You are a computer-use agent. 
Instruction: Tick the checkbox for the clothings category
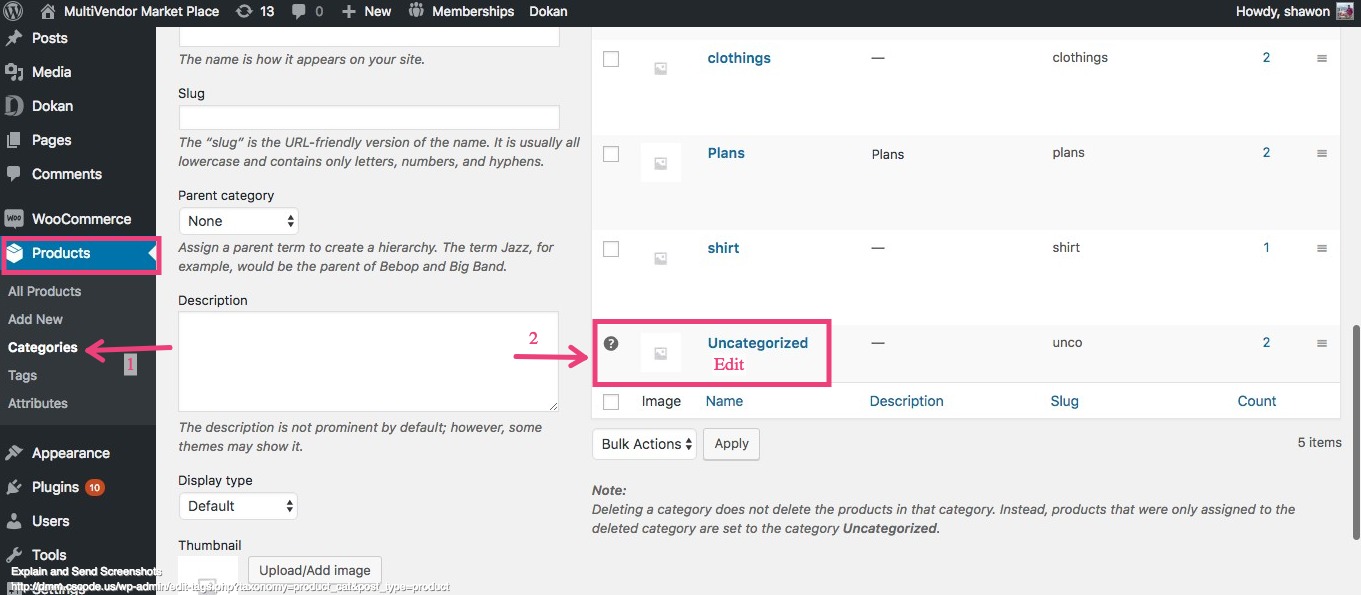pos(611,59)
